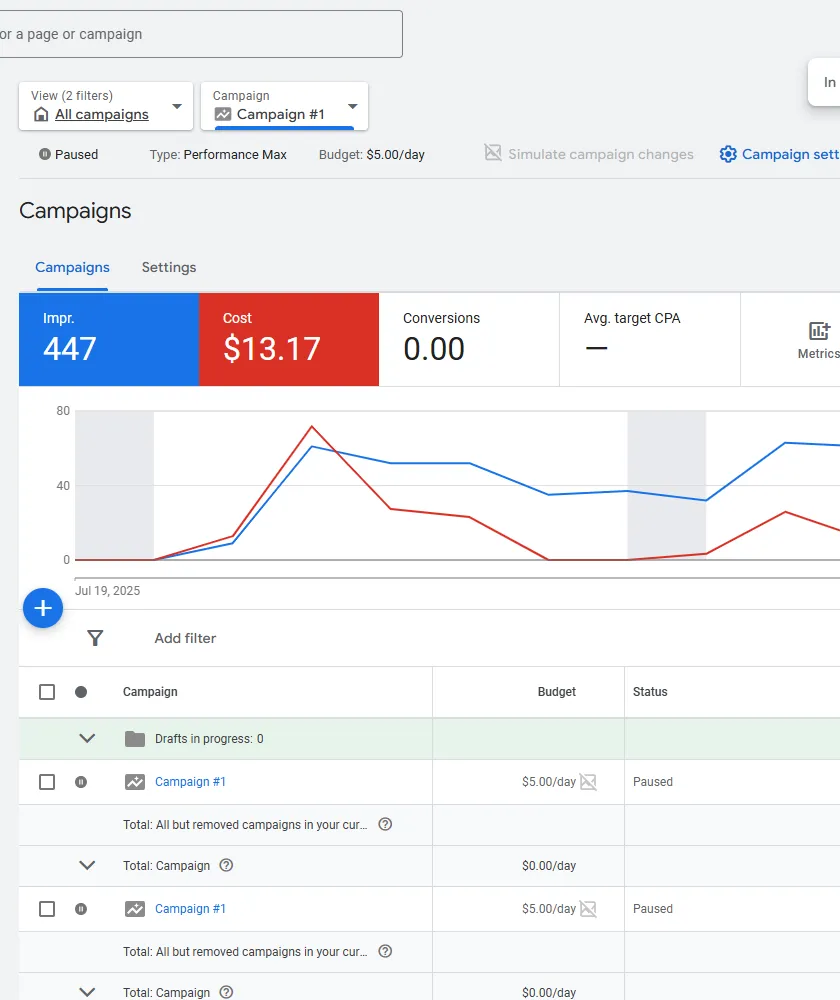The width and height of the screenshot is (840, 1000).
Task: Select the Avg. target CPA metric card
Action: 650,339
